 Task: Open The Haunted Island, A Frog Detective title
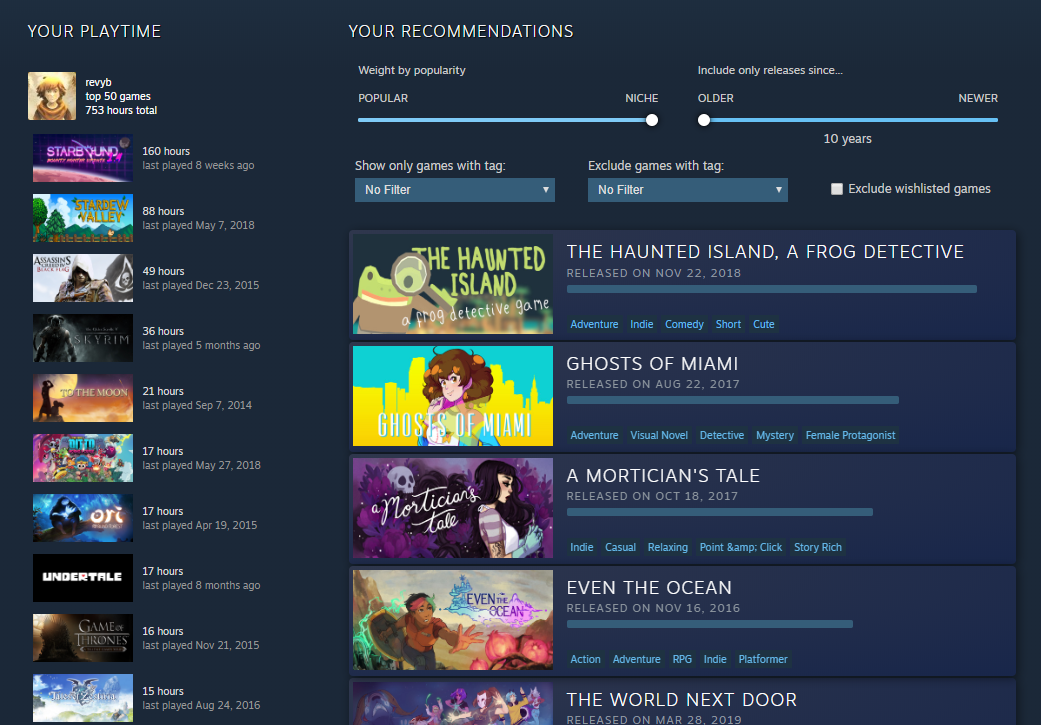(x=765, y=252)
